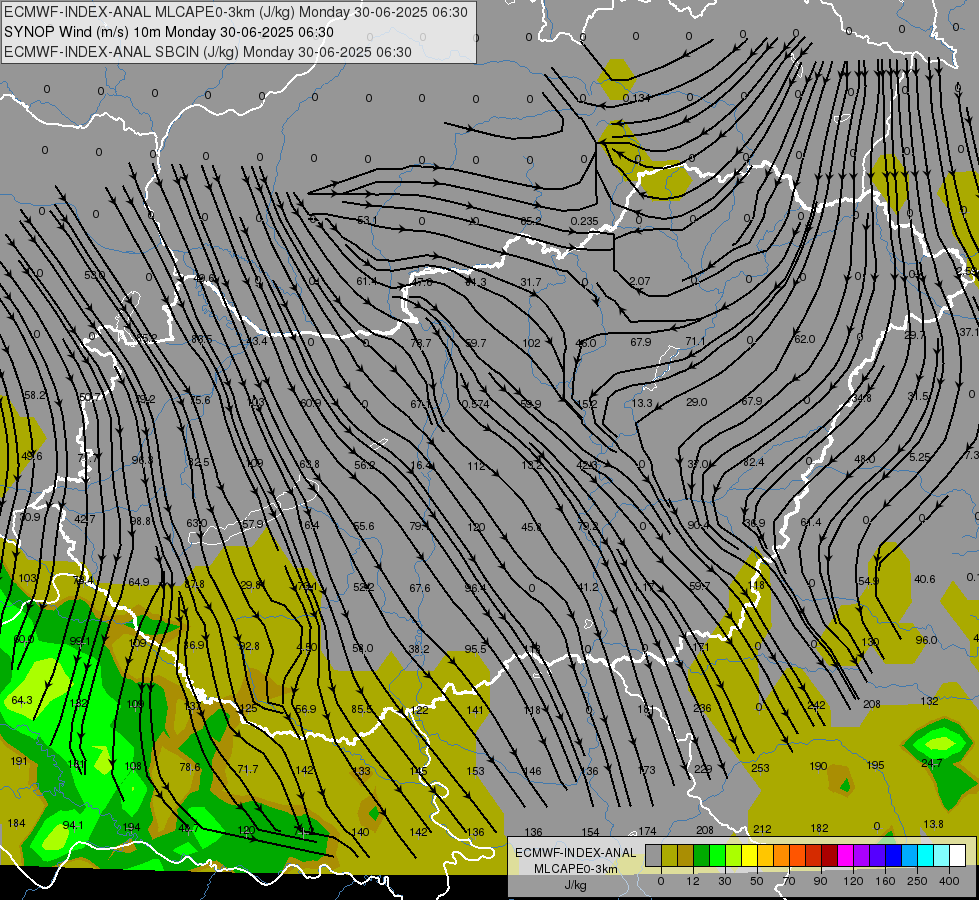Click the map value '190'
This screenshot has width=979, height=900.
(818, 766)
